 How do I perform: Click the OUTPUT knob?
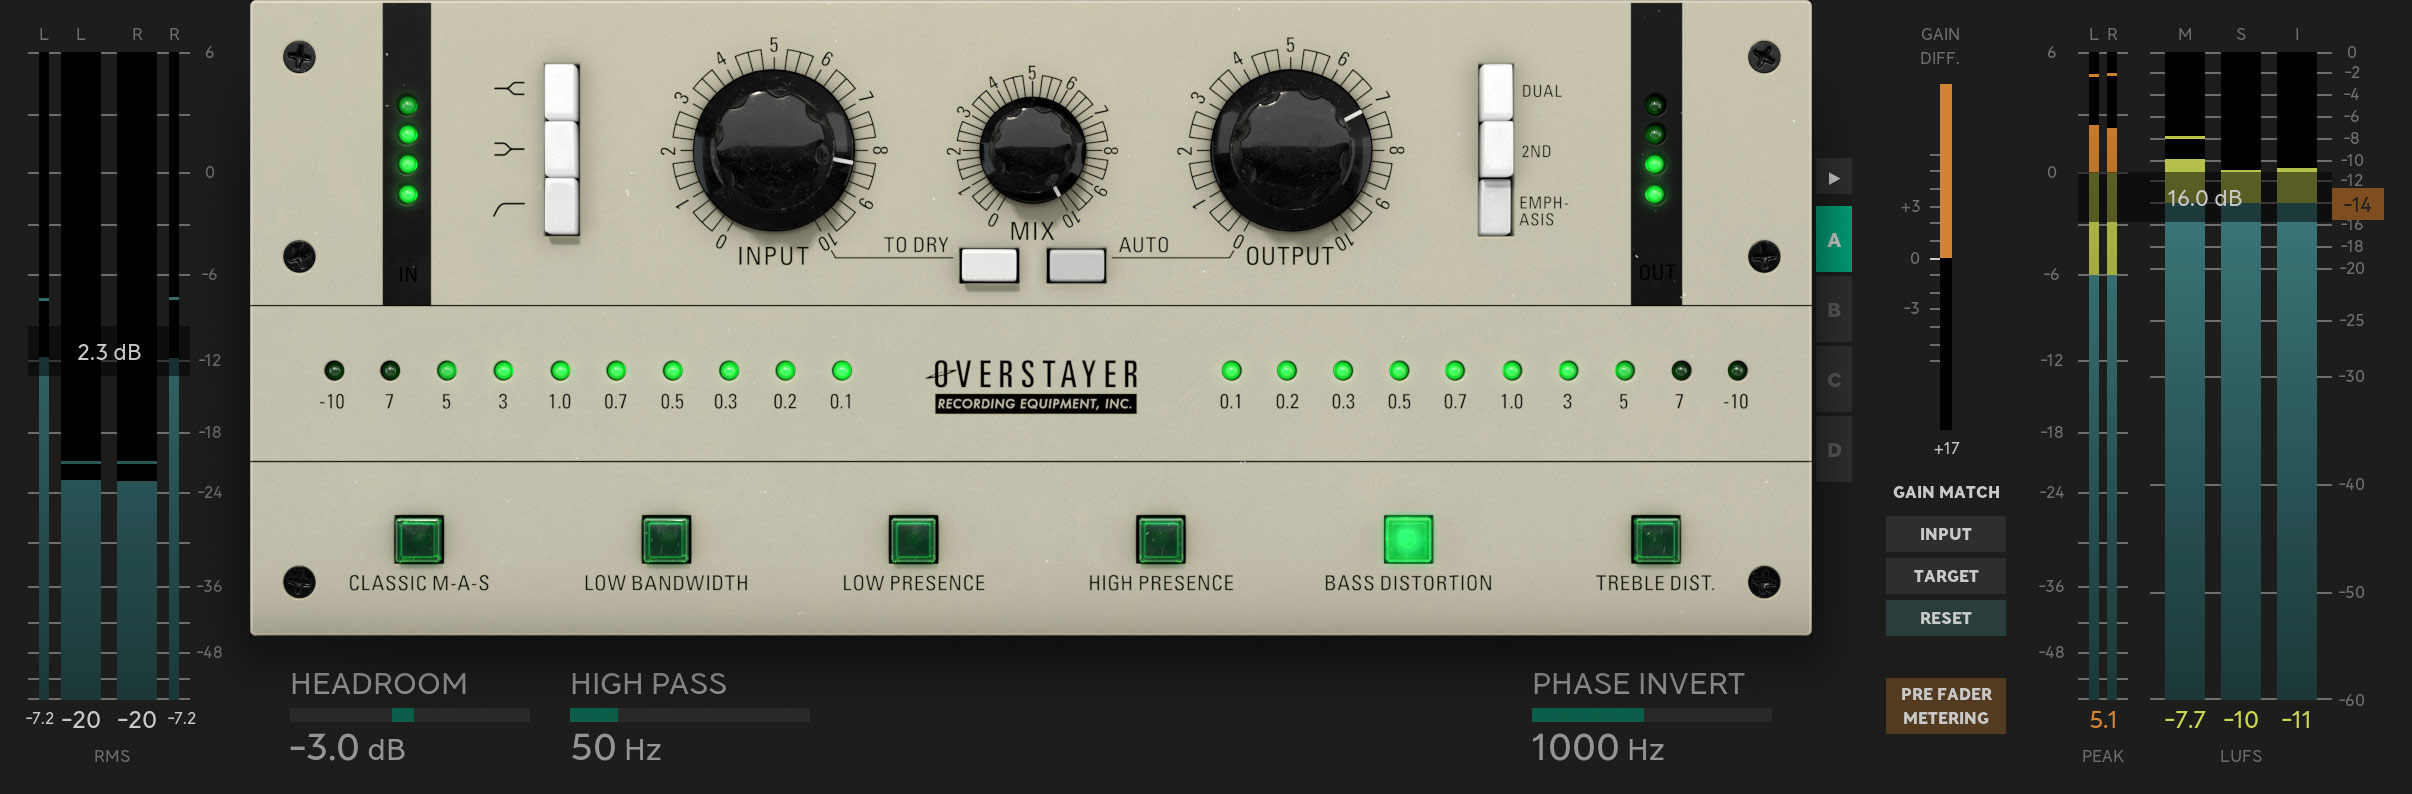(1291, 150)
